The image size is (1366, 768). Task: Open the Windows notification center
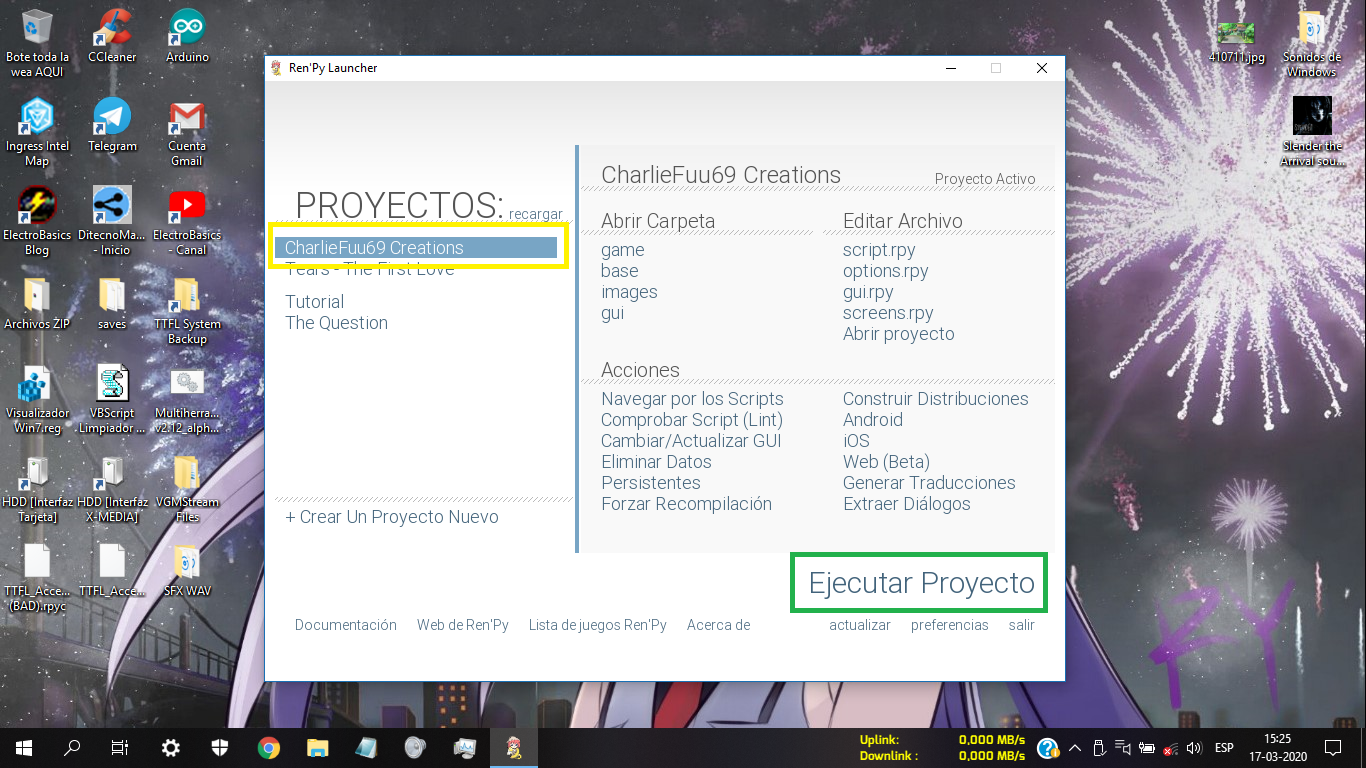1332,747
